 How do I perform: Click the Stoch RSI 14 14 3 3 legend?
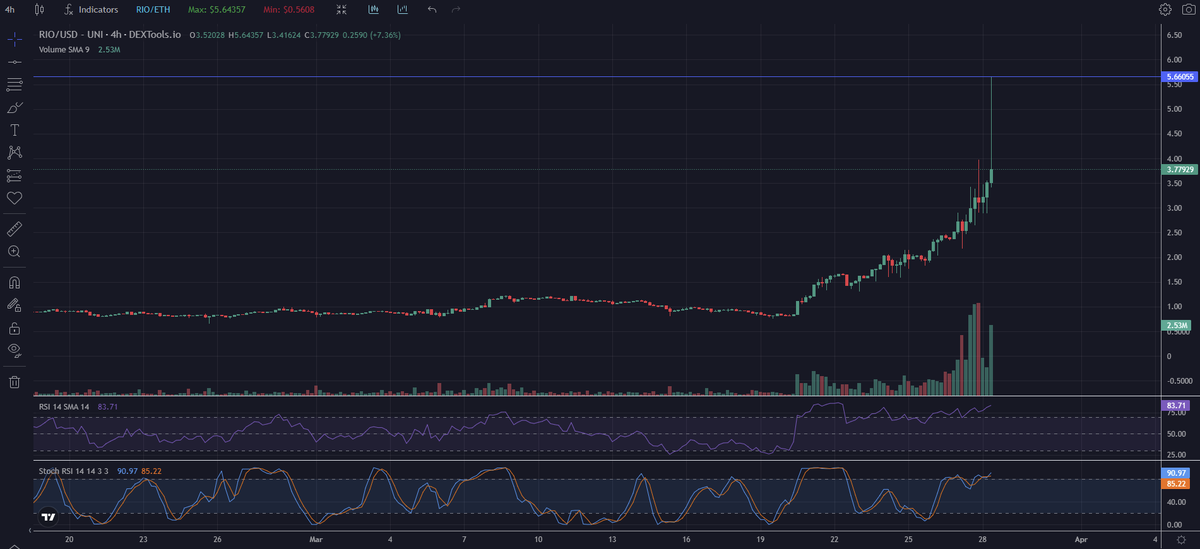75,470
